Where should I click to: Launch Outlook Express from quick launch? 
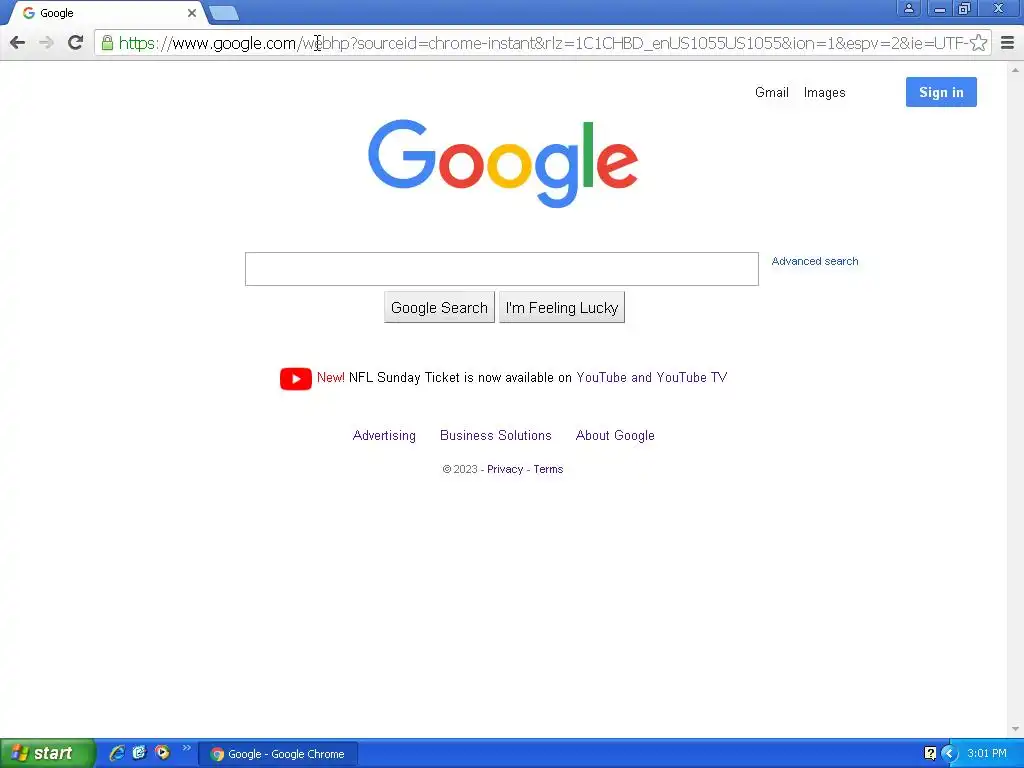pos(139,753)
